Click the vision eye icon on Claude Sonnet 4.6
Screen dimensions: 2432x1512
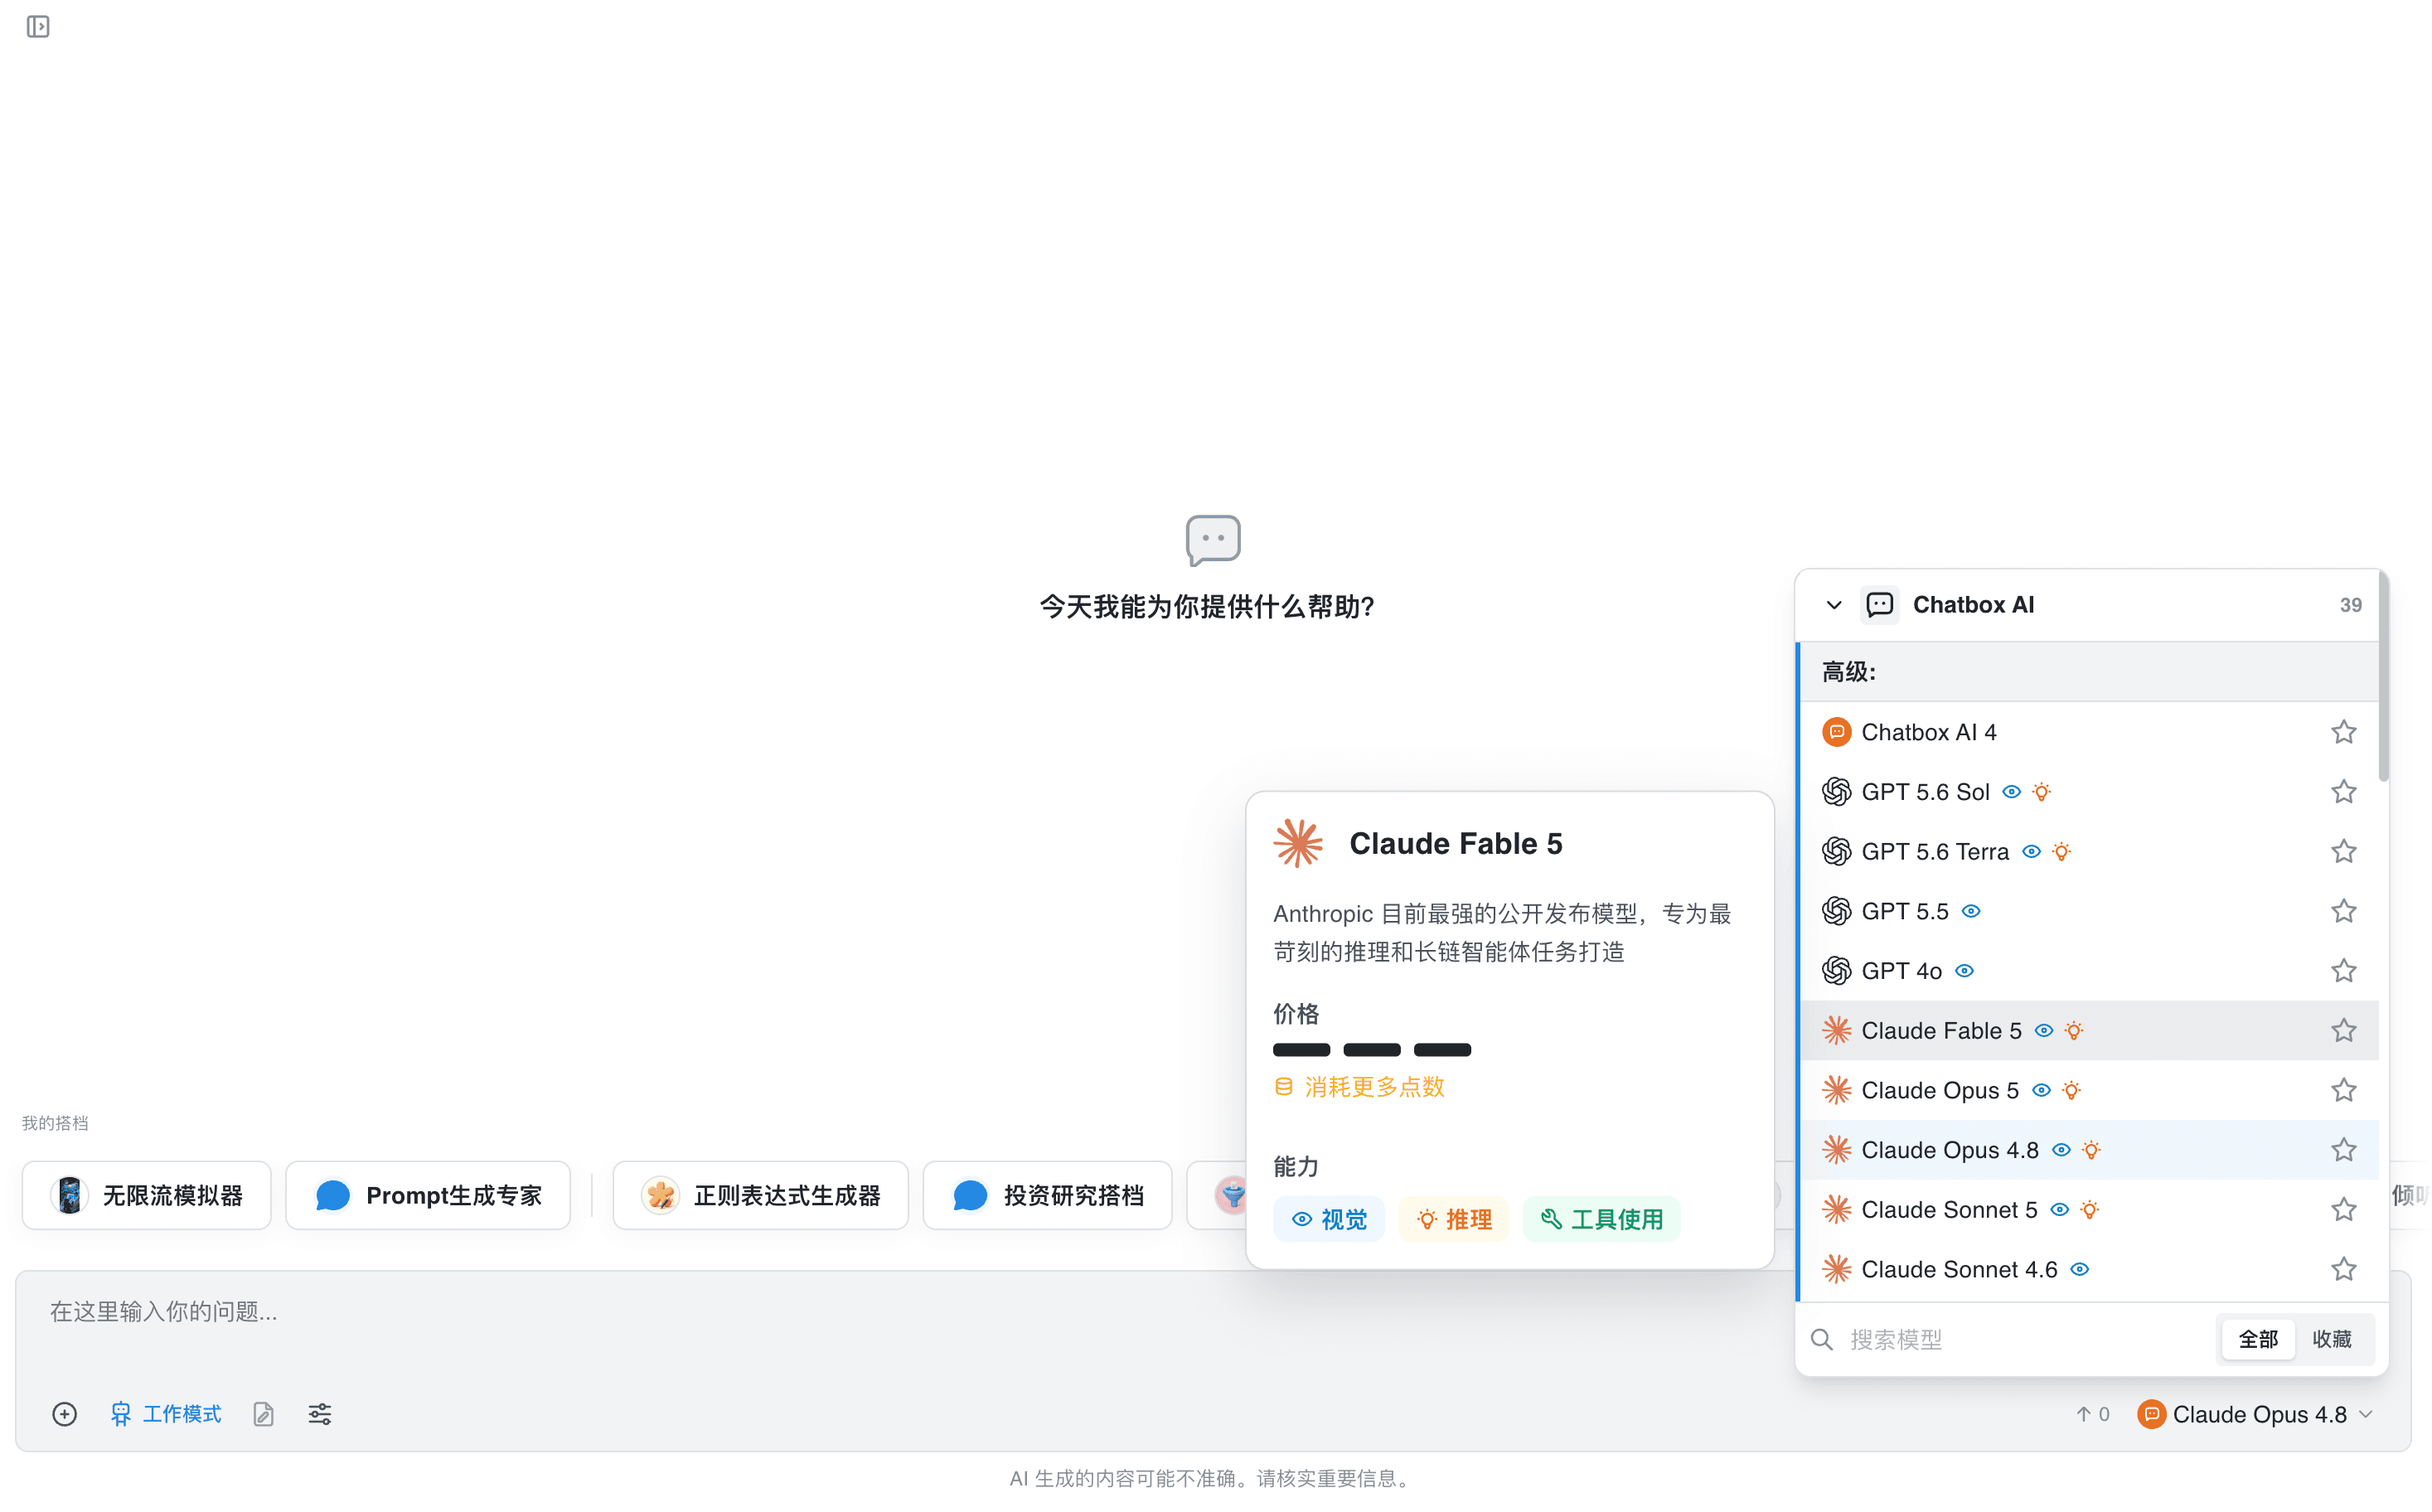click(x=2080, y=1269)
